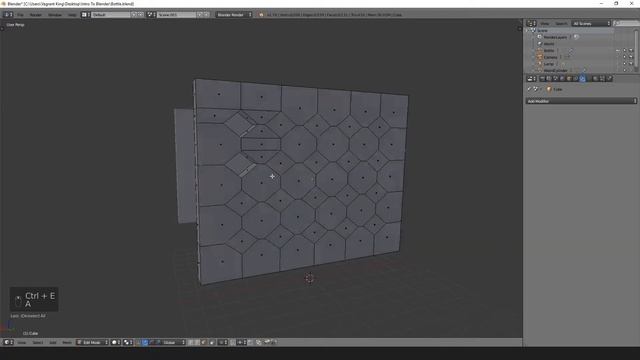Image resolution: width=640 pixels, height=360 pixels.
Task: Click the Scene name field
Action: point(176,15)
